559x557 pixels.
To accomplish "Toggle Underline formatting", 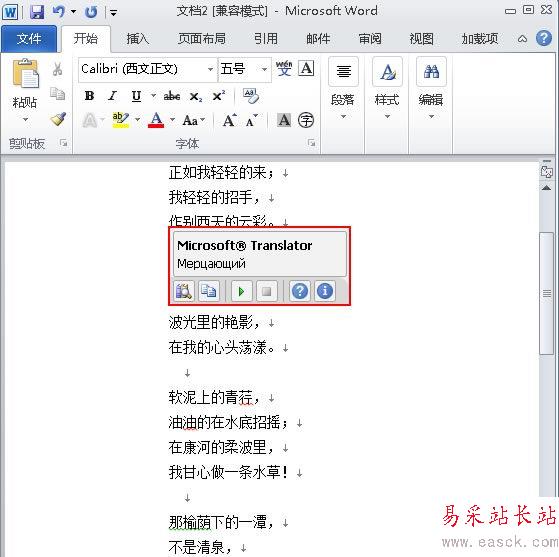I will coord(136,96).
